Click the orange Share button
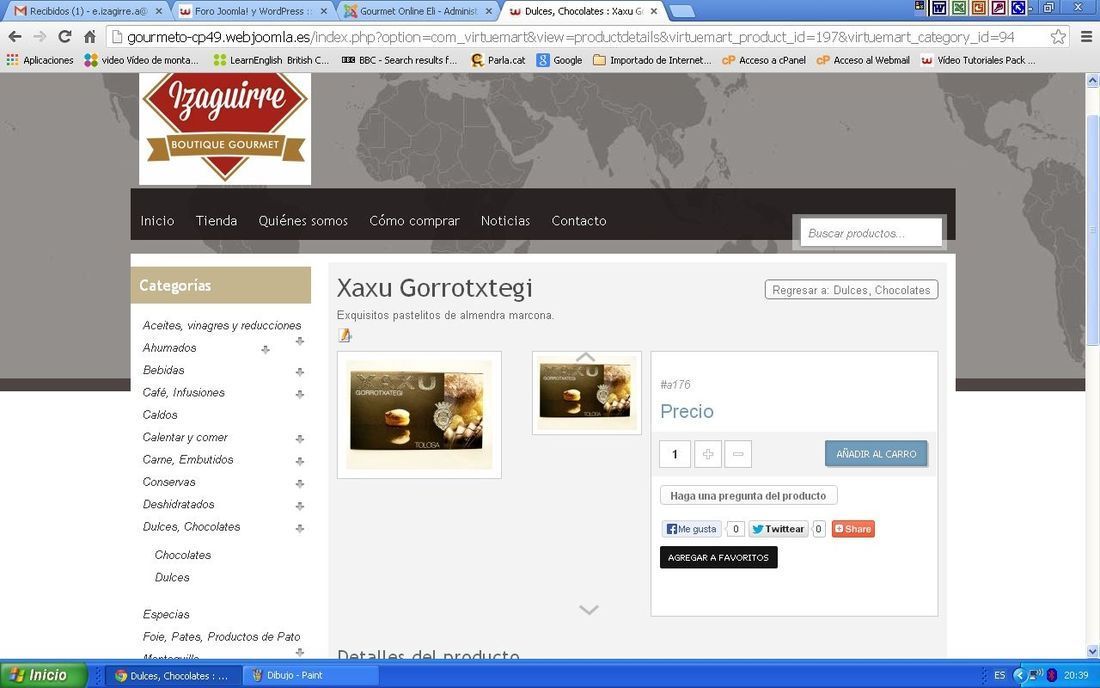The image size is (1100, 688). pos(853,529)
